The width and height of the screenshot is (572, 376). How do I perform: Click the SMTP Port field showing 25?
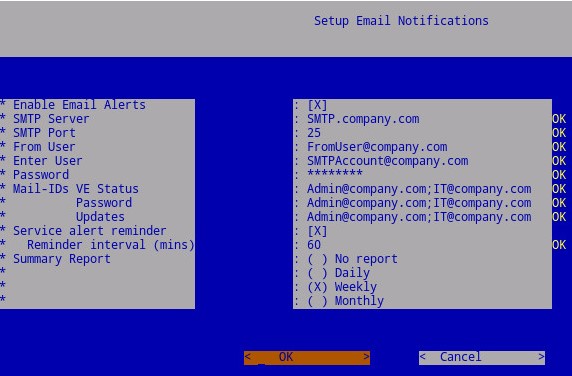314,133
